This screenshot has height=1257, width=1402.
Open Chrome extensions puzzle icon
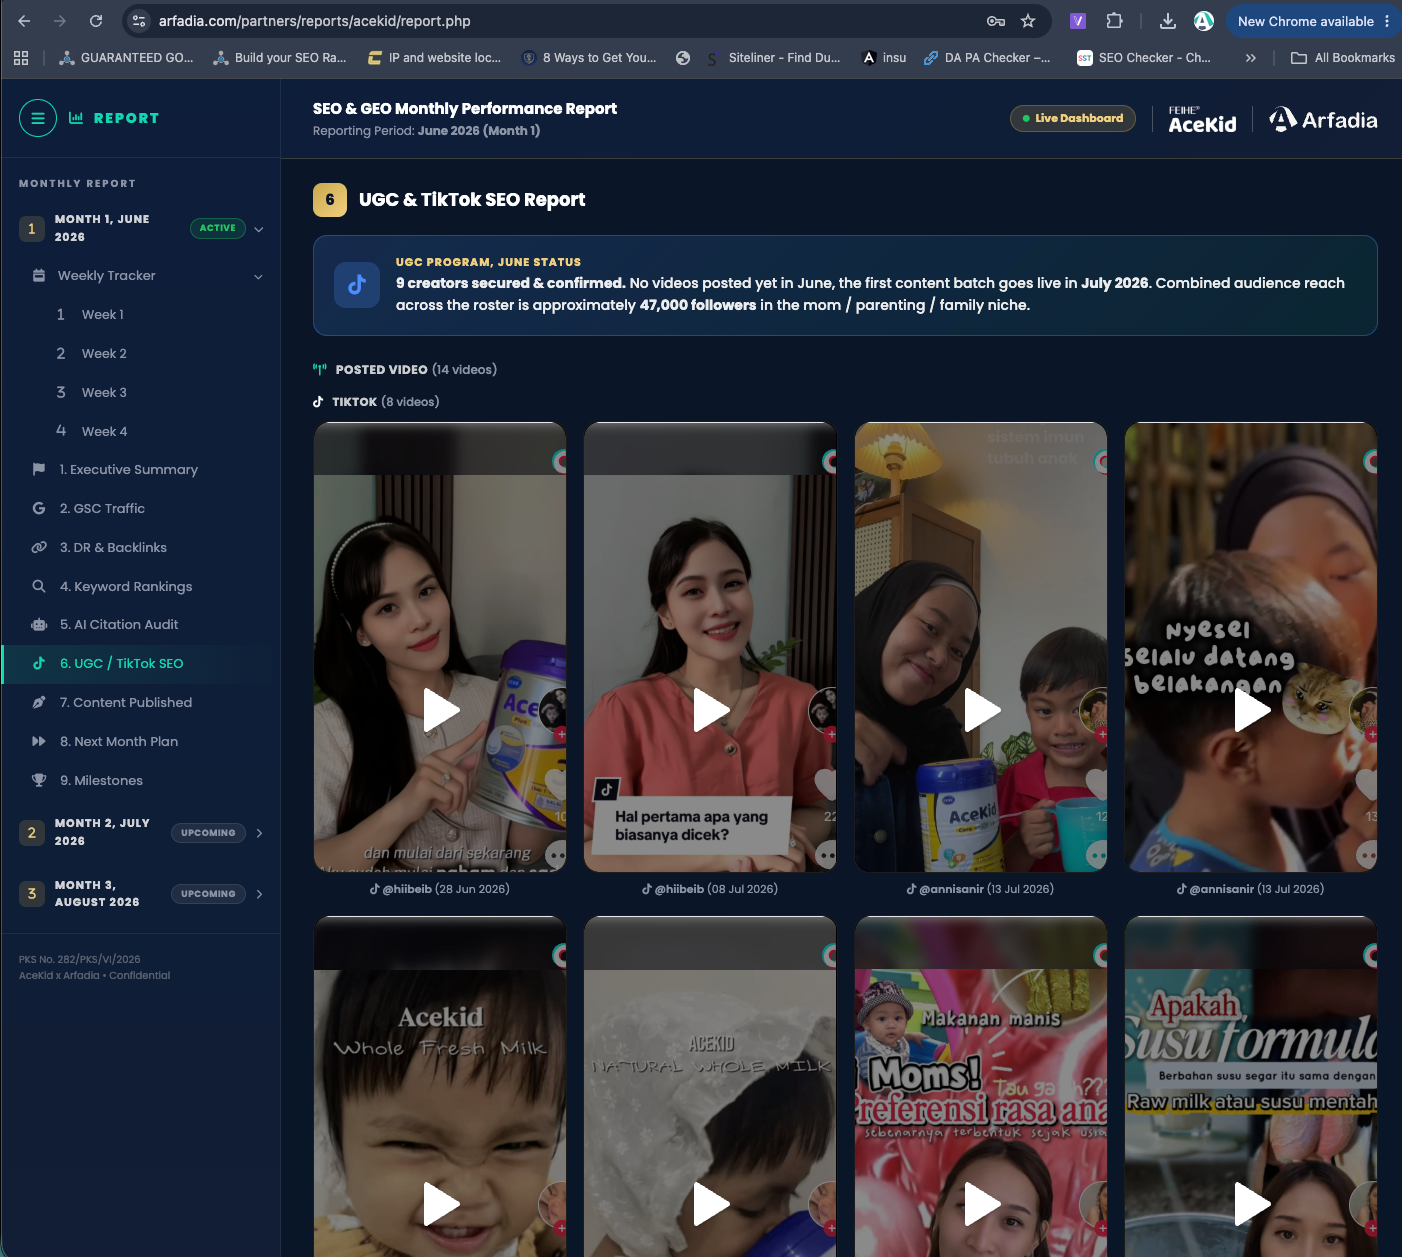click(x=1114, y=21)
